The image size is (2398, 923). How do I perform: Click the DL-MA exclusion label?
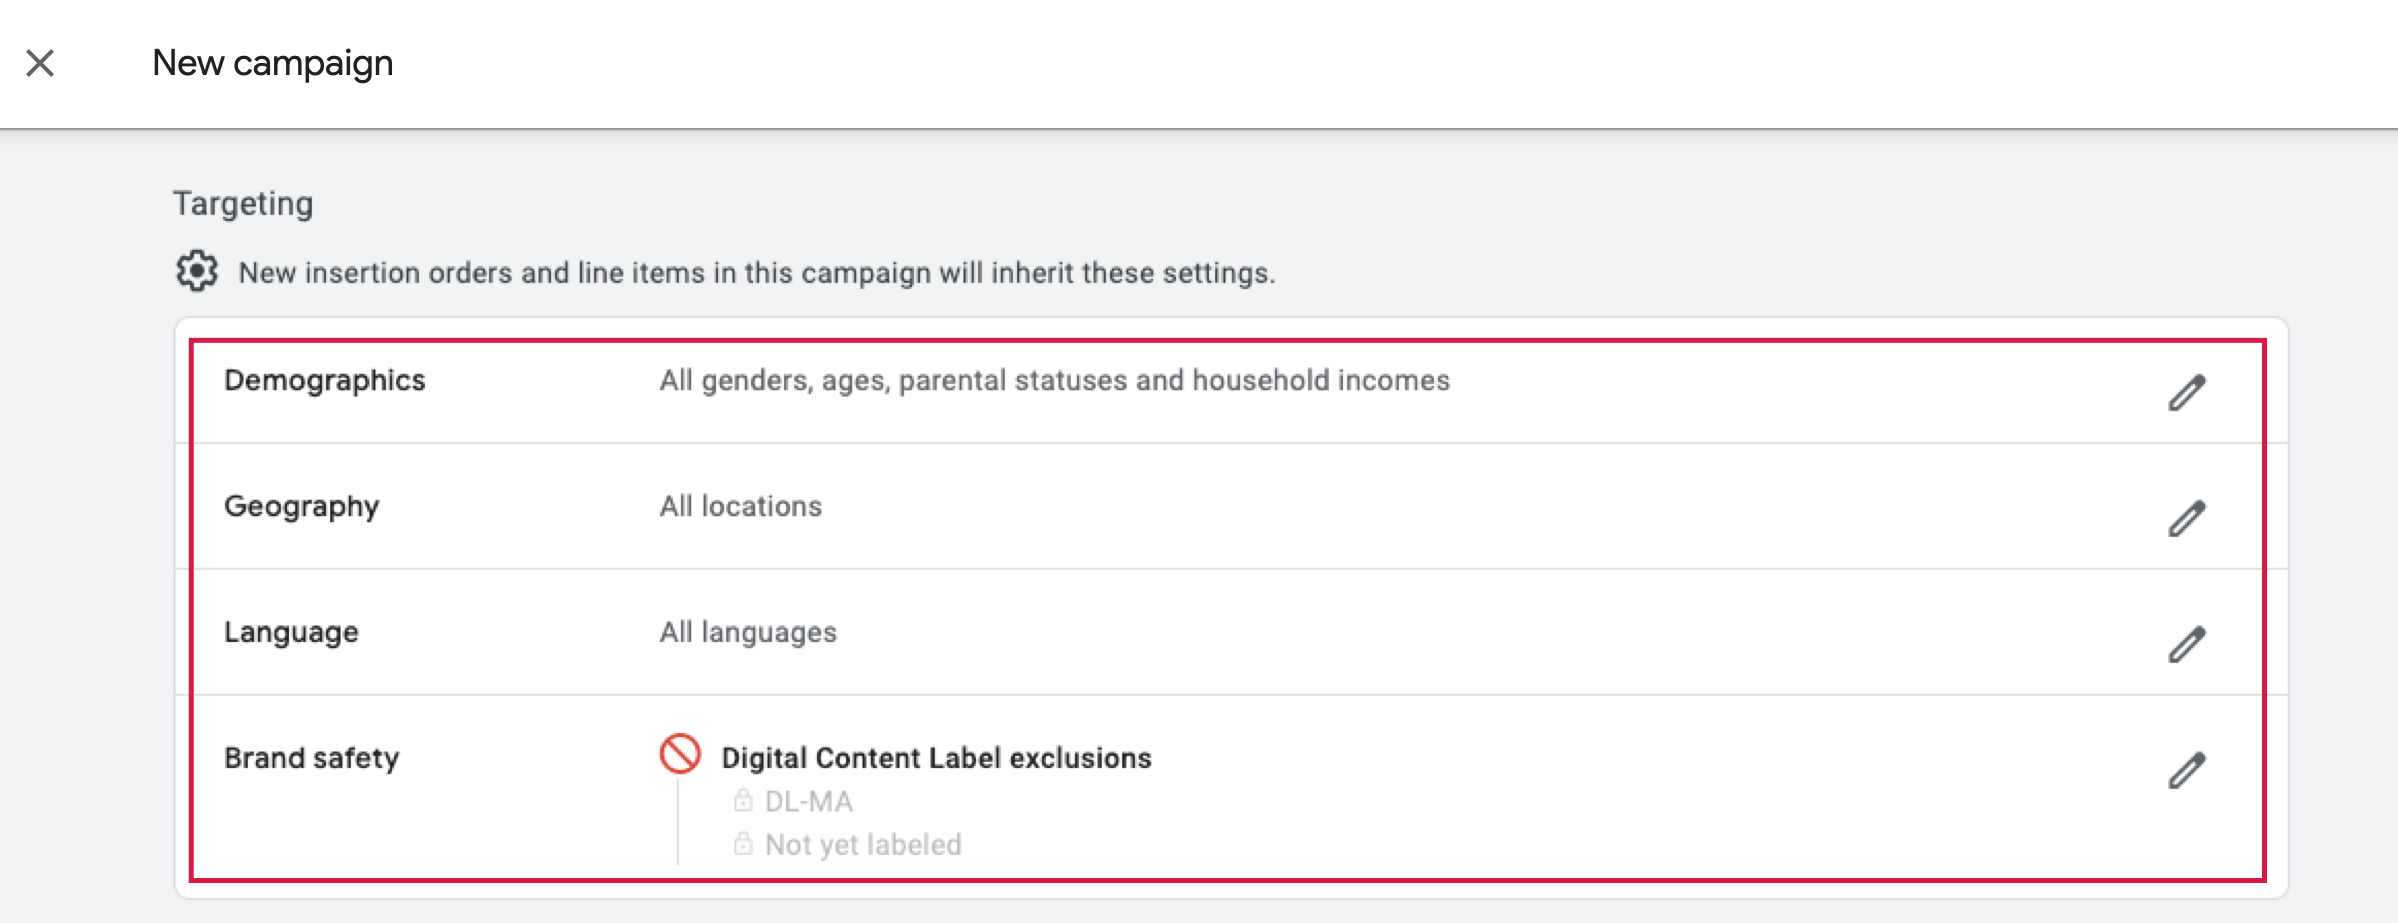pos(808,802)
